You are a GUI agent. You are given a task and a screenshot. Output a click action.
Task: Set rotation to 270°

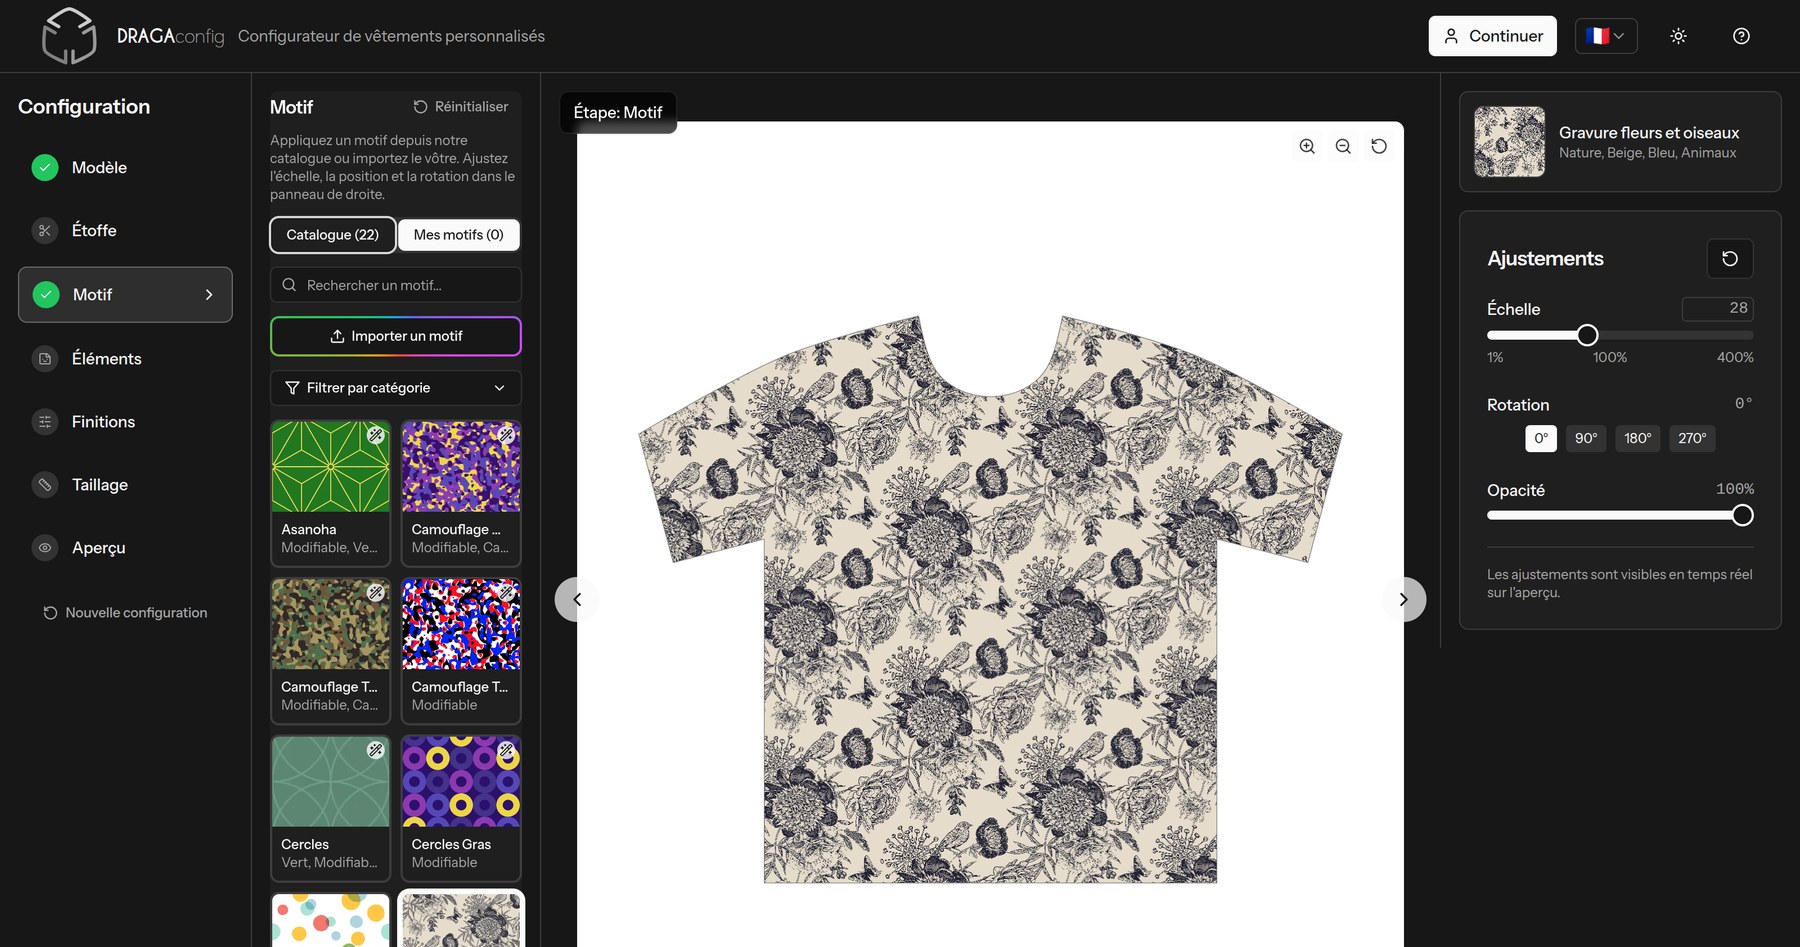tap(1692, 438)
